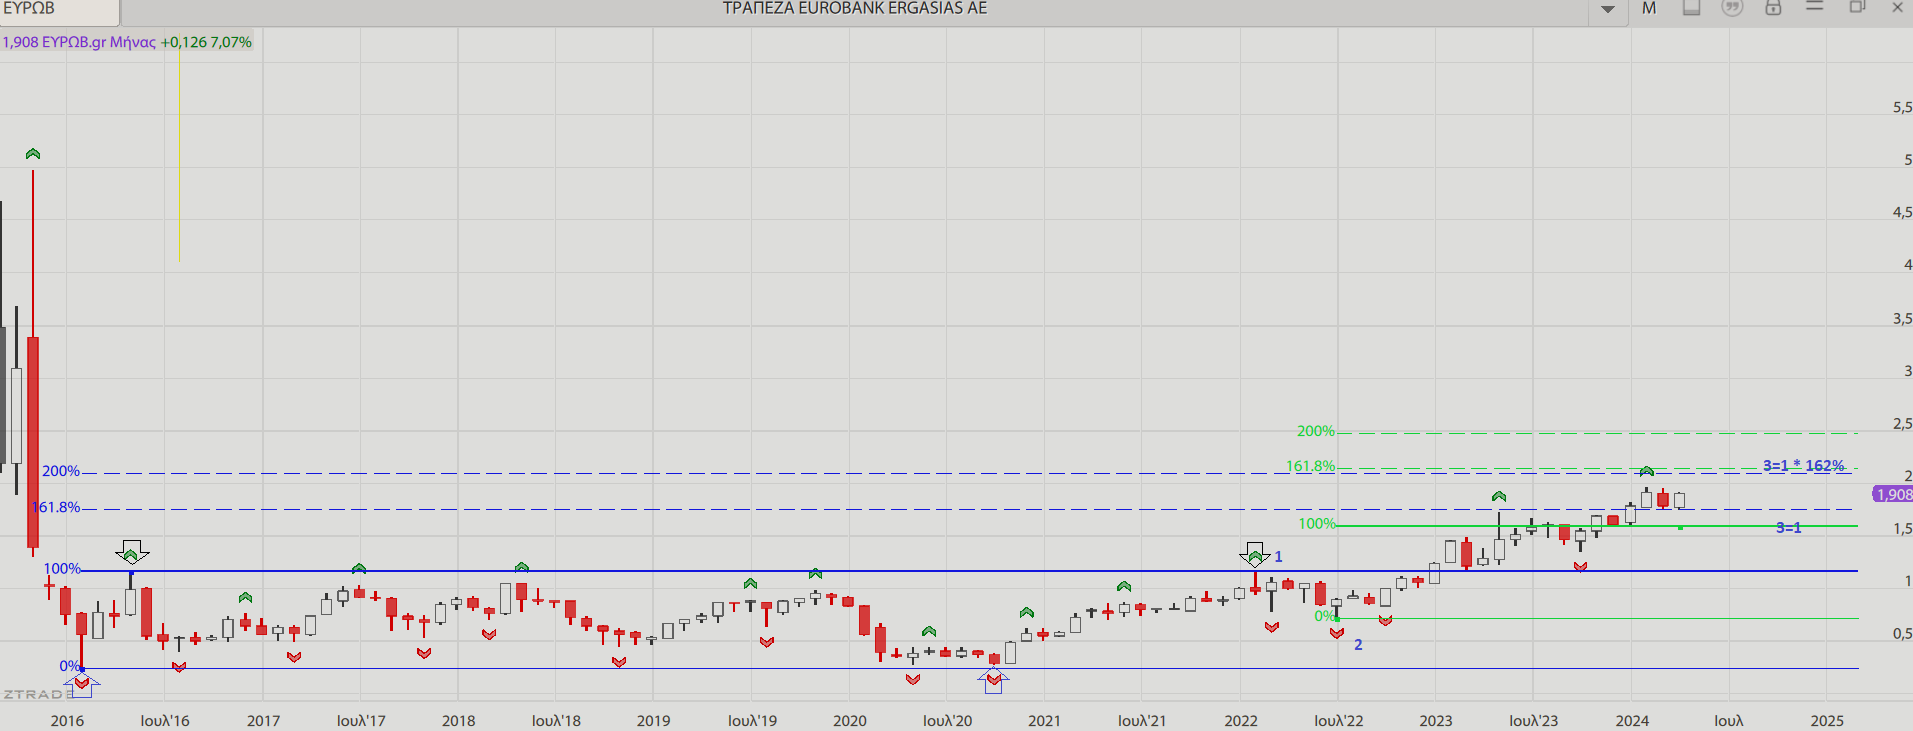This screenshot has width=1913, height=731.
Task: Click the Ιουλ'18 label on time axis
Action: point(556,720)
